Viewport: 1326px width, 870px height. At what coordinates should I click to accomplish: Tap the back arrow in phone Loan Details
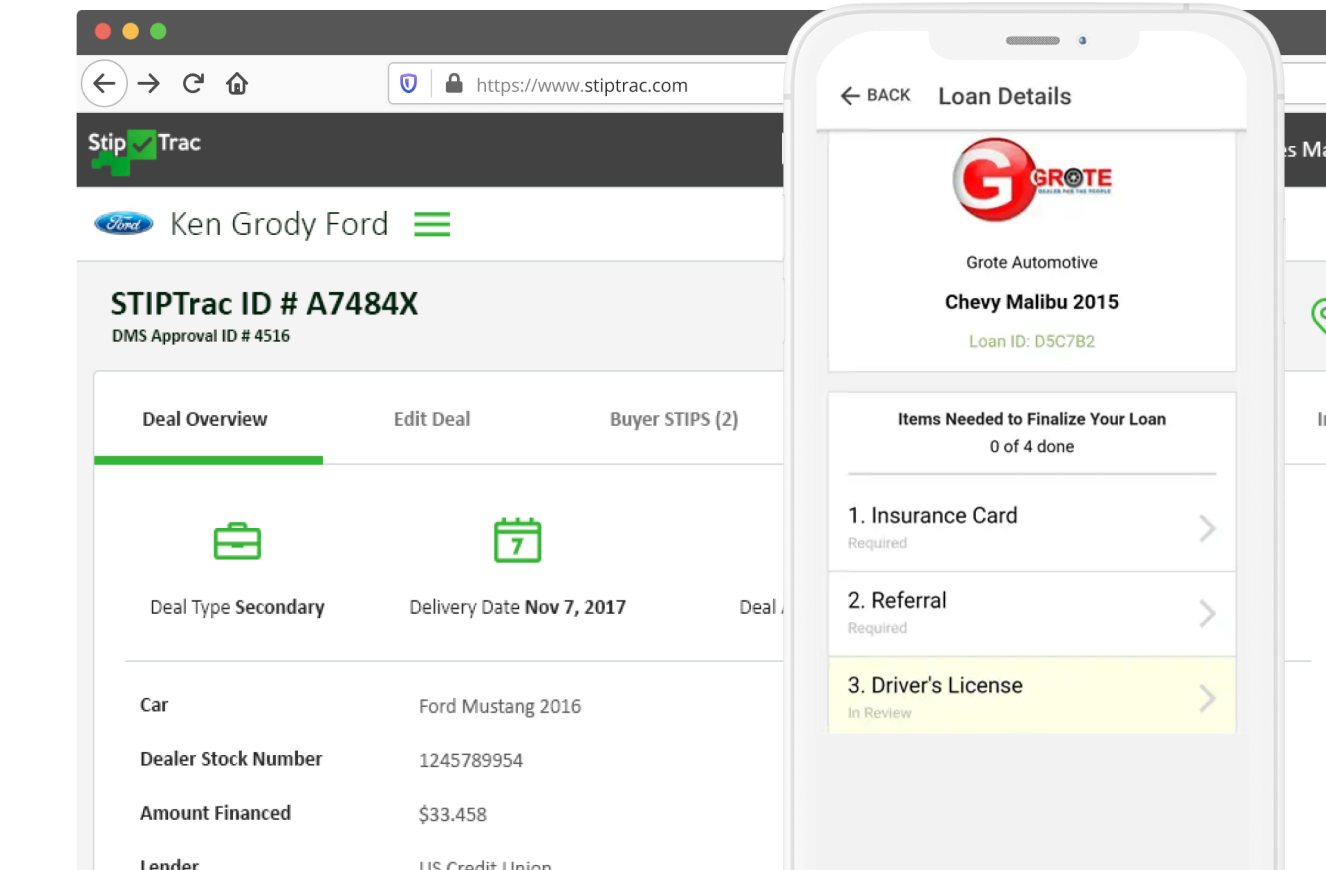tap(850, 96)
